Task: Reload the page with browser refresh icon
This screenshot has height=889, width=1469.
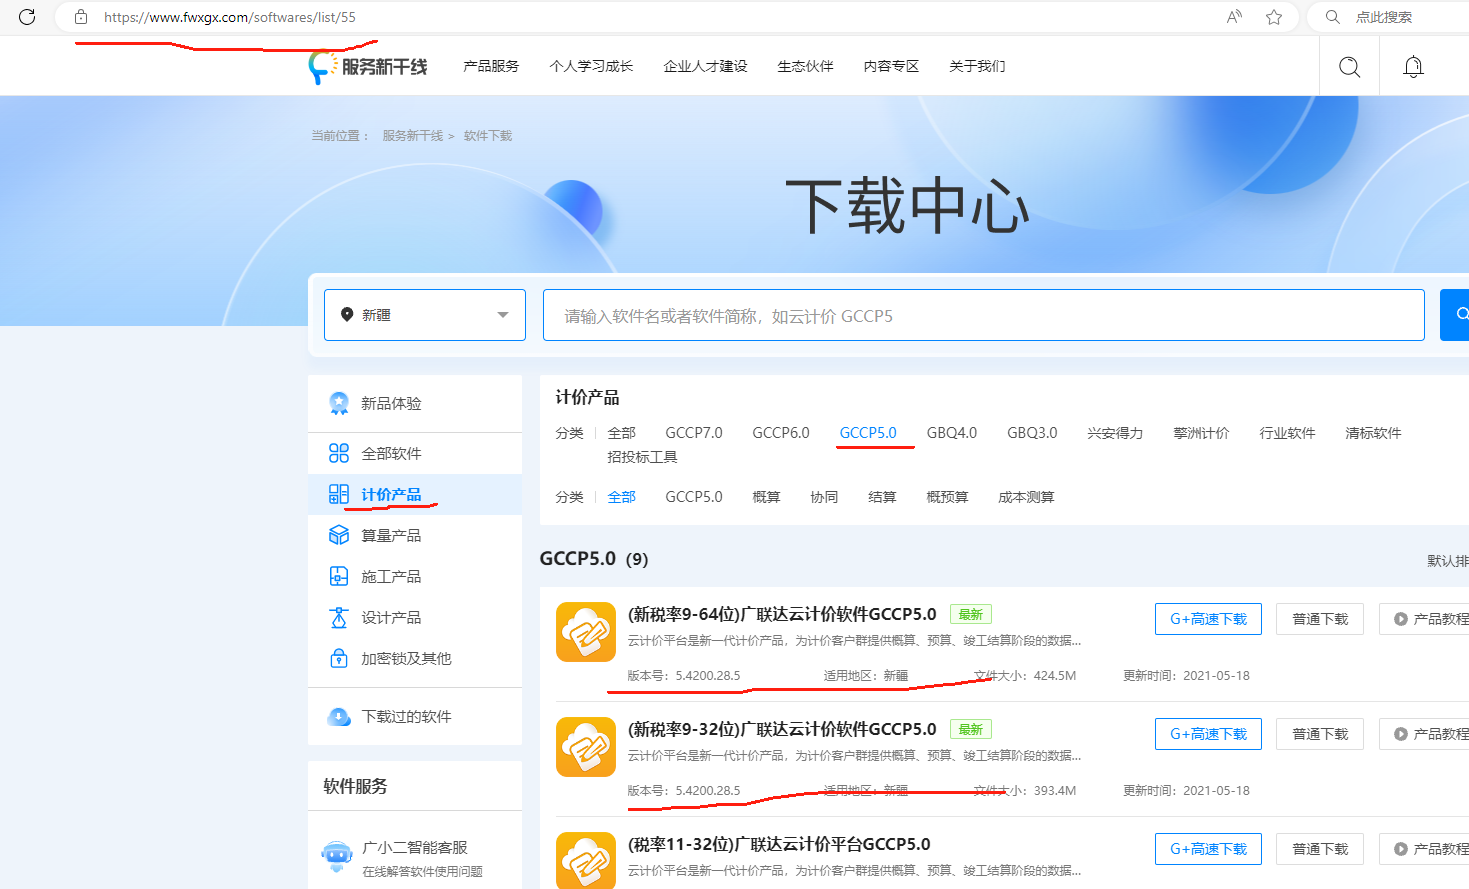Action: click(x=27, y=17)
